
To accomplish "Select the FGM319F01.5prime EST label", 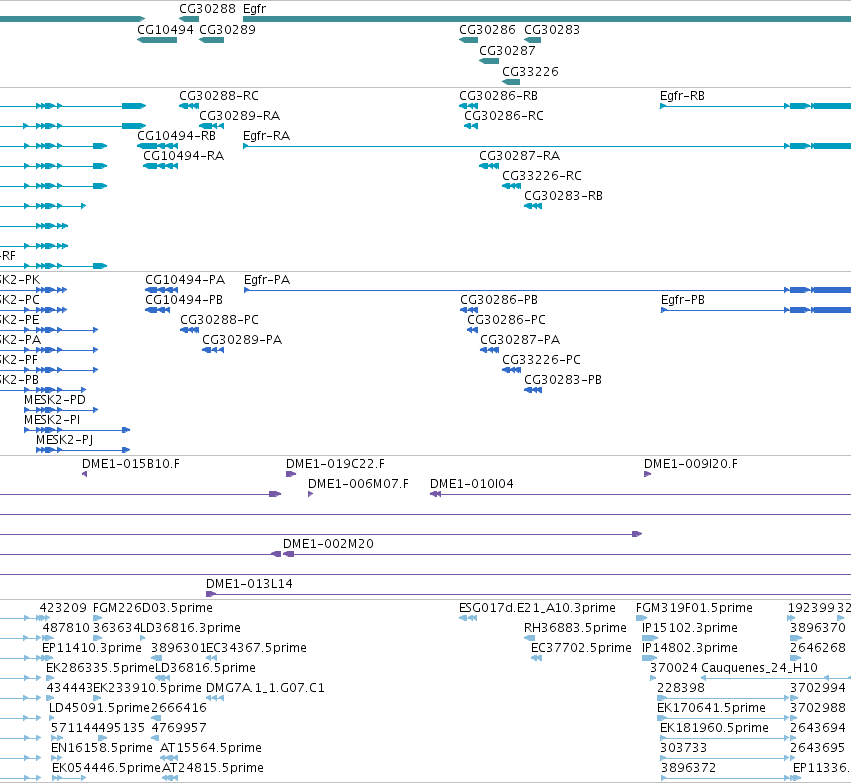I will click(694, 608).
